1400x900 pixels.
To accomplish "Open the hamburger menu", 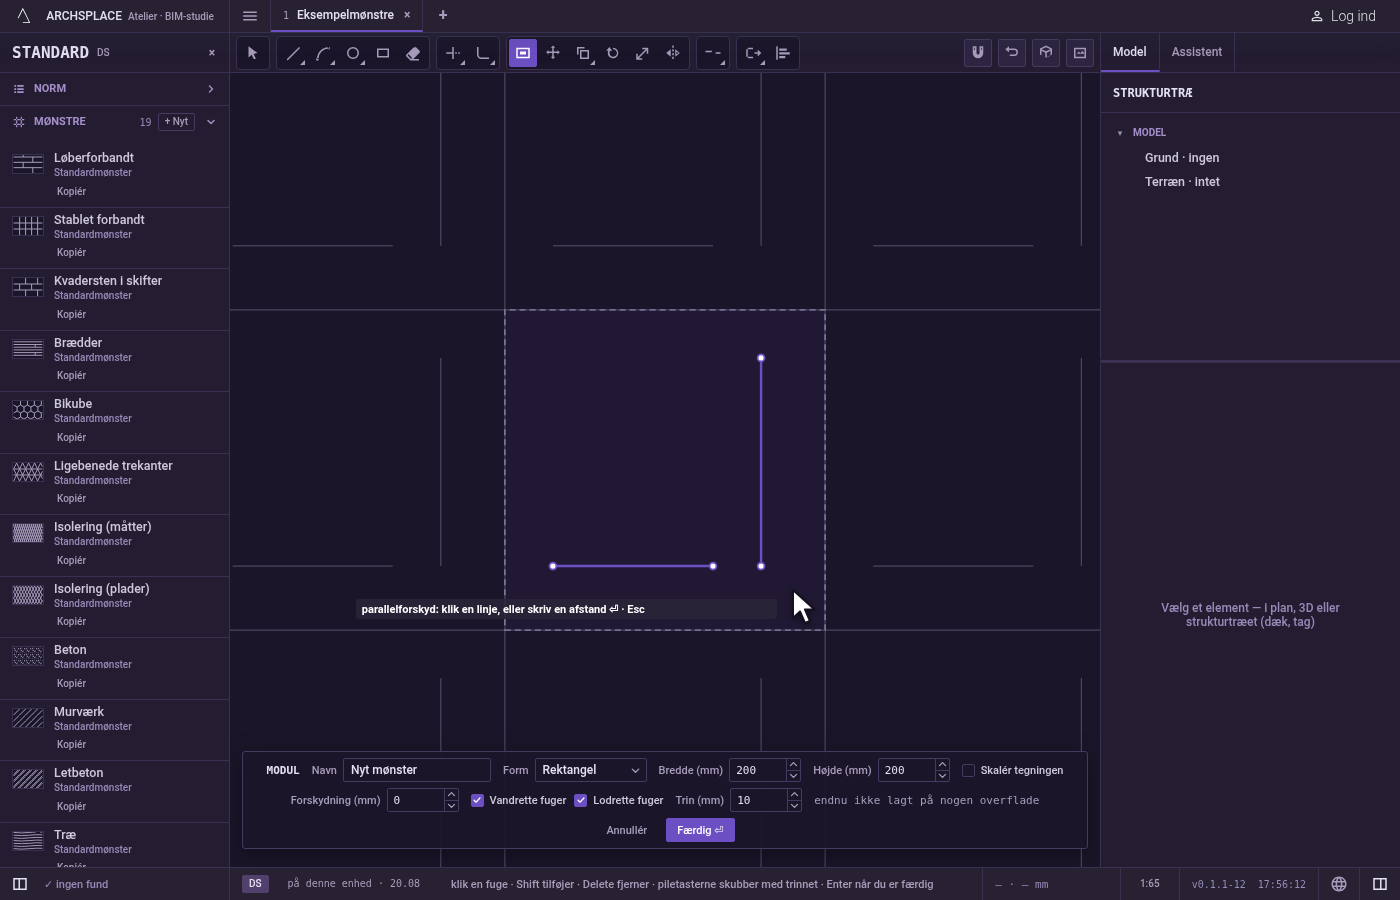I will [250, 16].
